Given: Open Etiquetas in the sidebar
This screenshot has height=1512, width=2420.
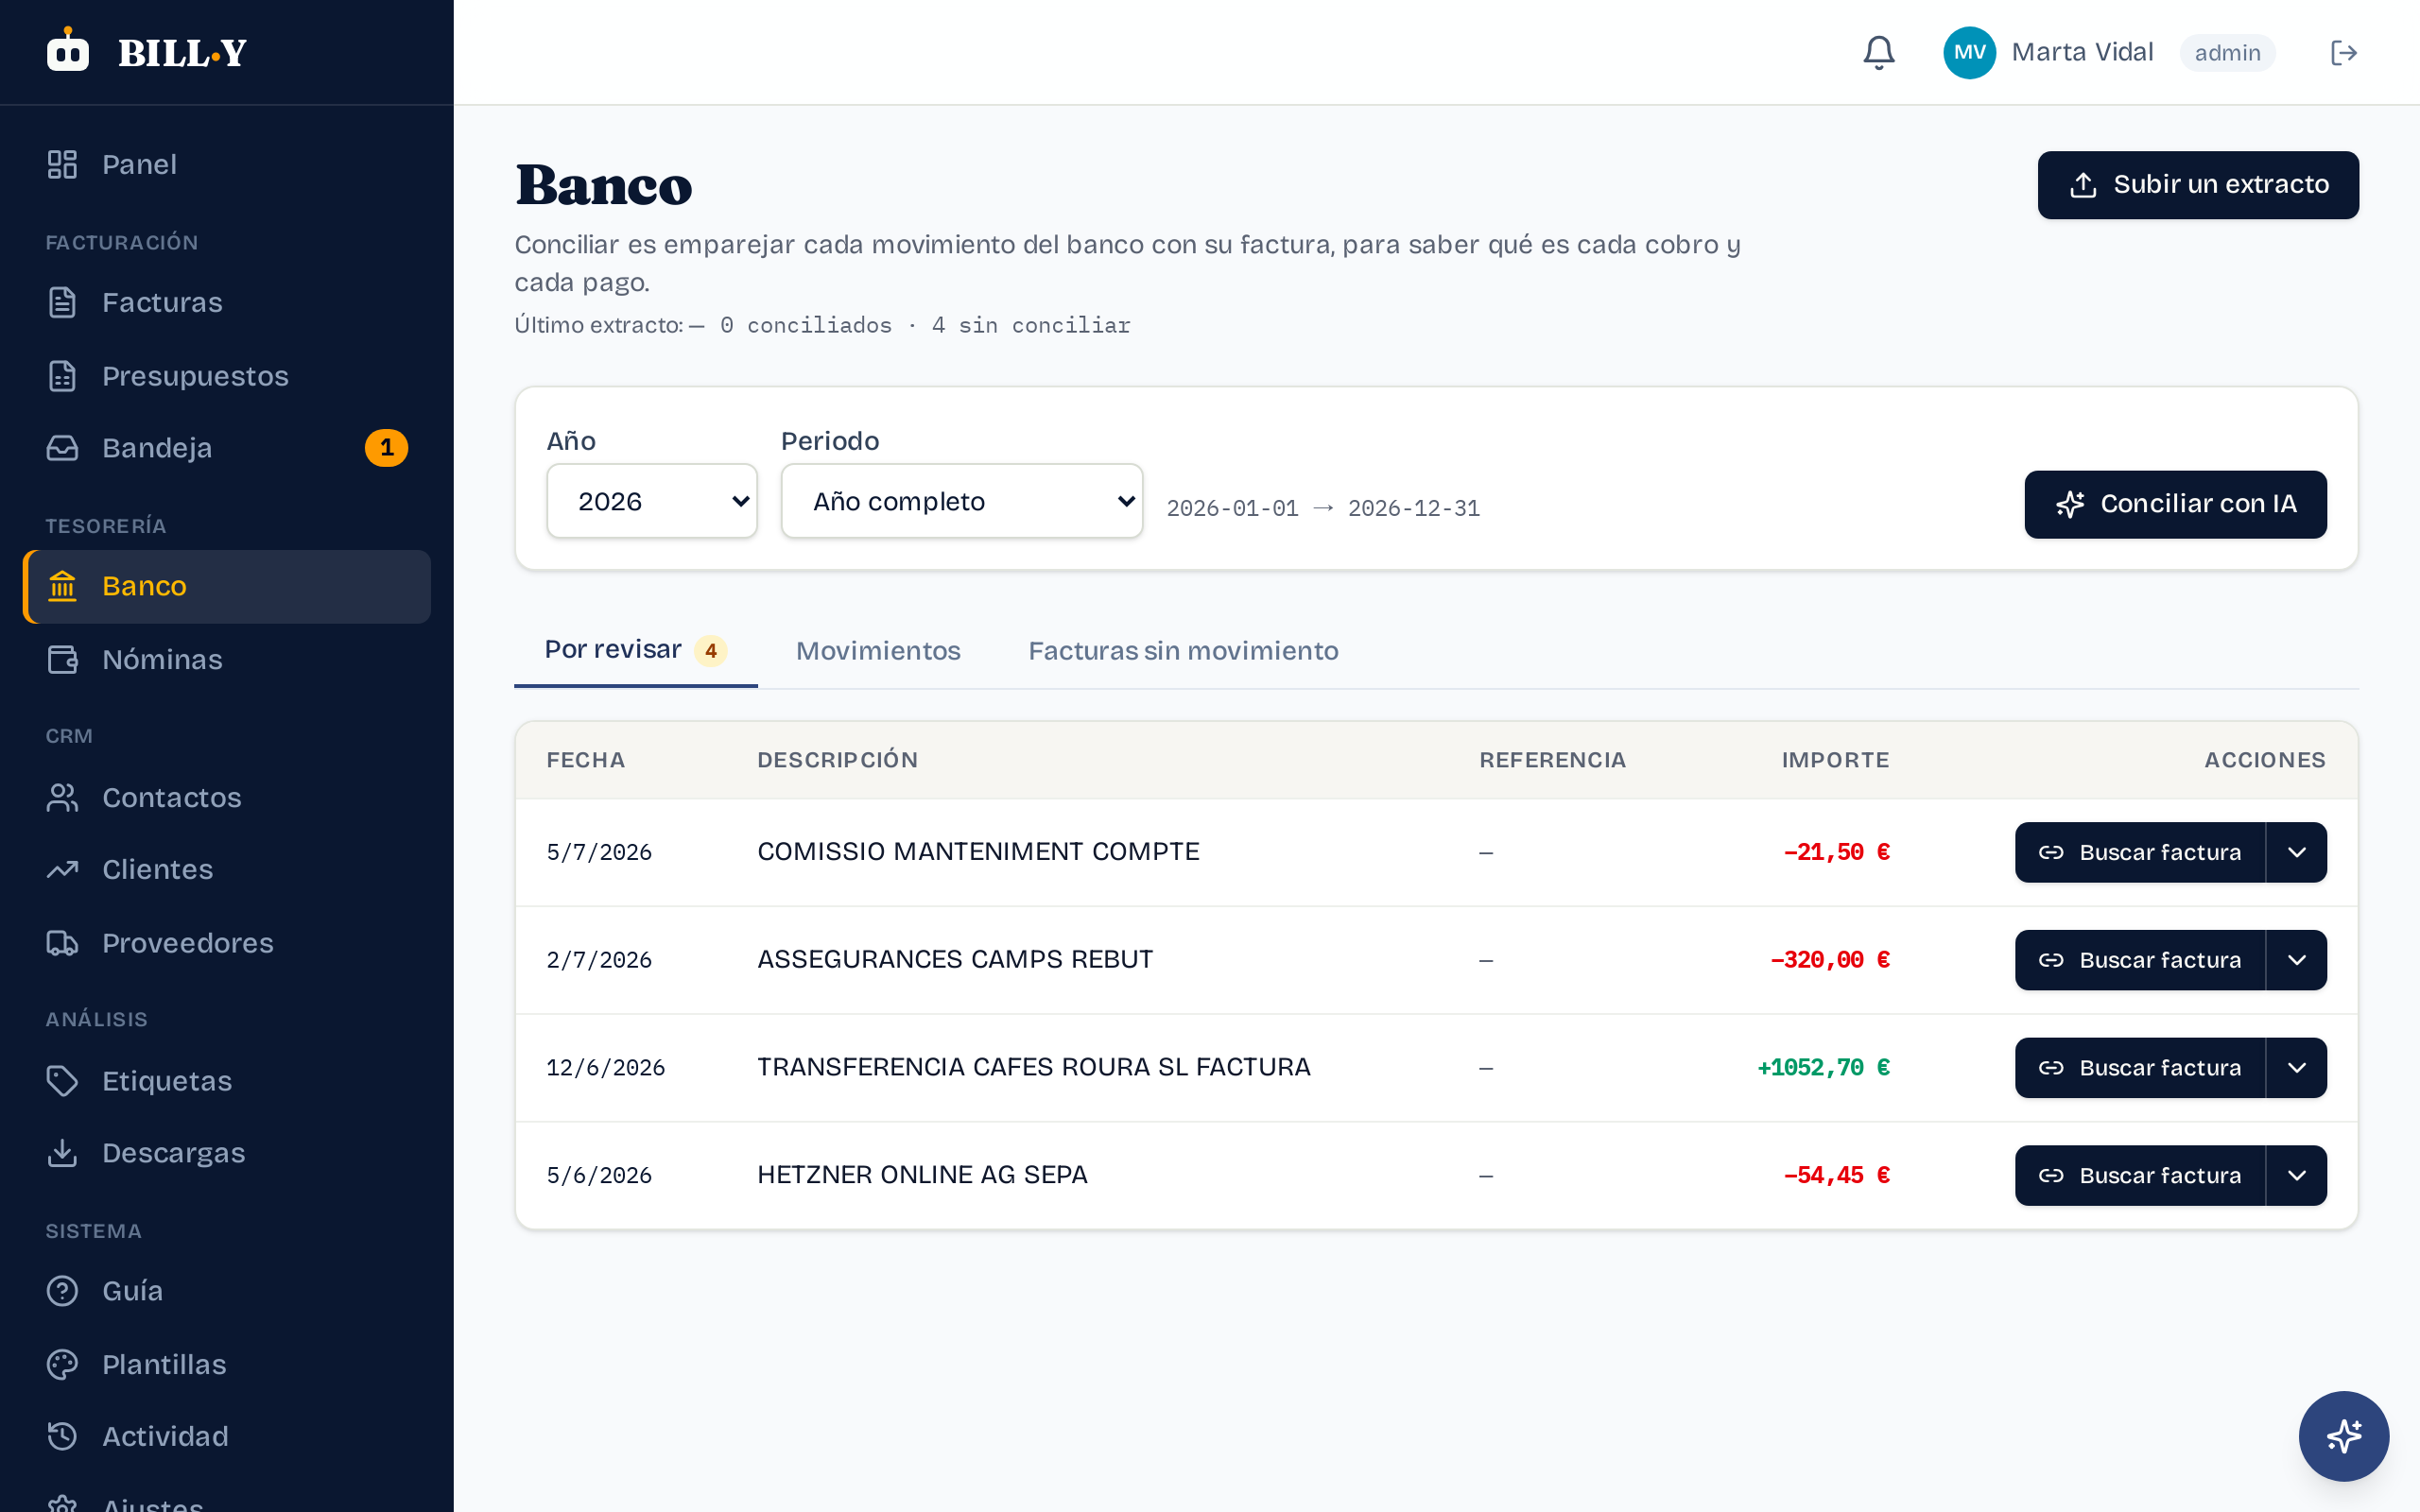Looking at the screenshot, I should pyautogui.click(x=227, y=1081).
